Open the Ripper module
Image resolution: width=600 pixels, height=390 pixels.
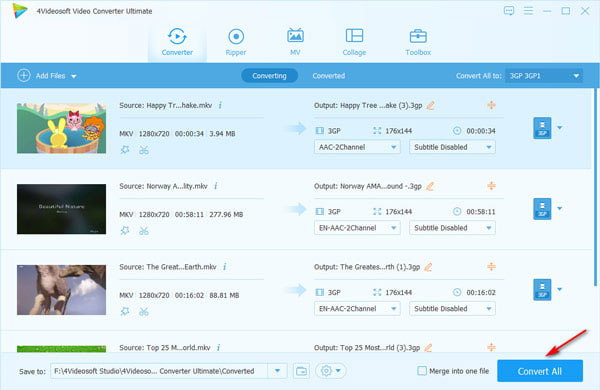tap(236, 42)
